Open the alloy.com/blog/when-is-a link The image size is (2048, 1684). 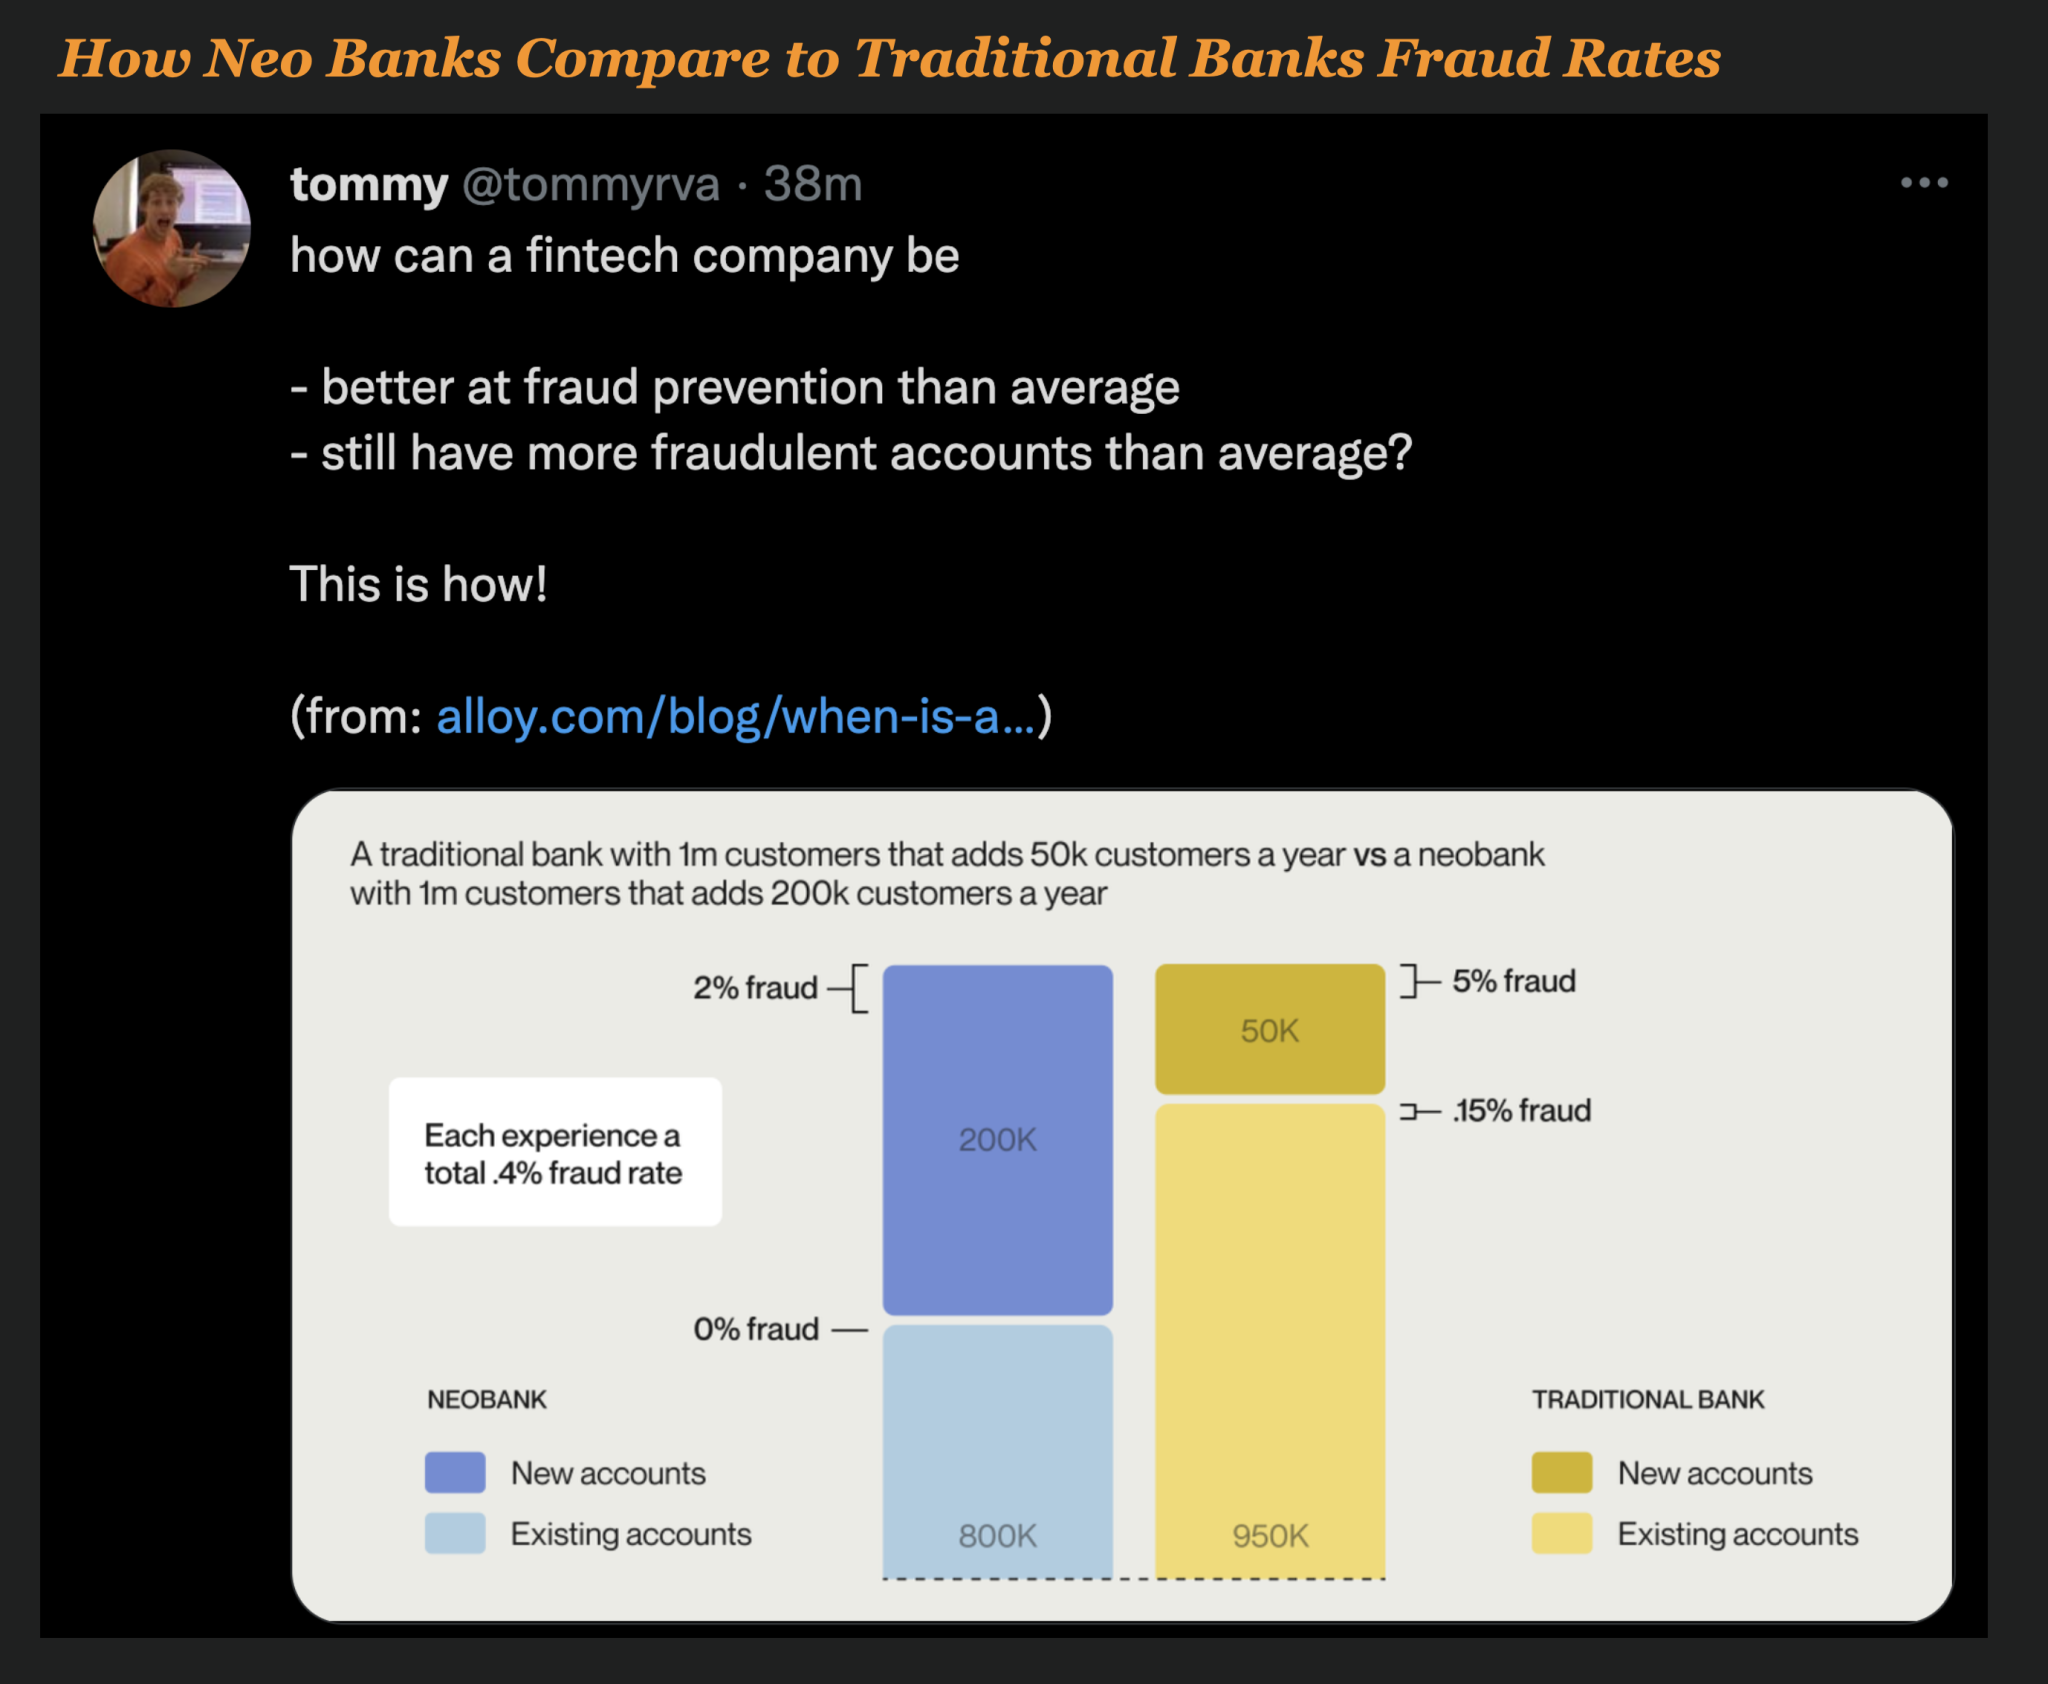pyautogui.click(x=737, y=715)
